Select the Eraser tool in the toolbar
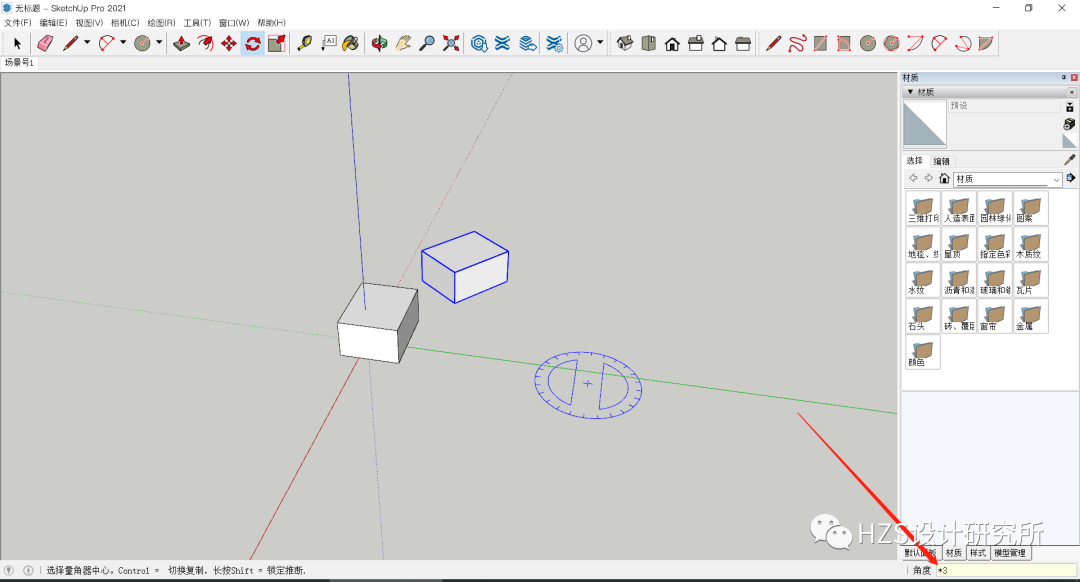1080x582 pixels. (x=44, y=43)
